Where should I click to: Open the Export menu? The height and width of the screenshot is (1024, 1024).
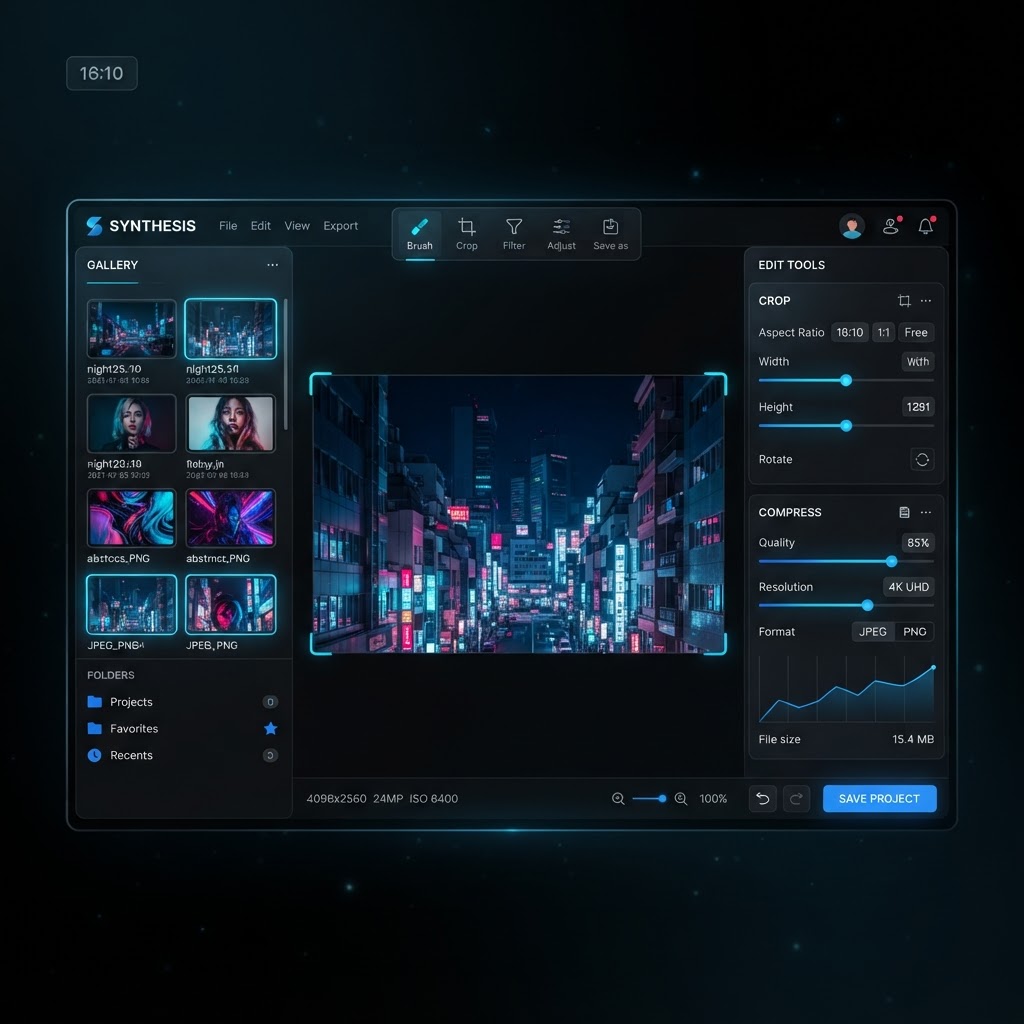click(341, 226)
